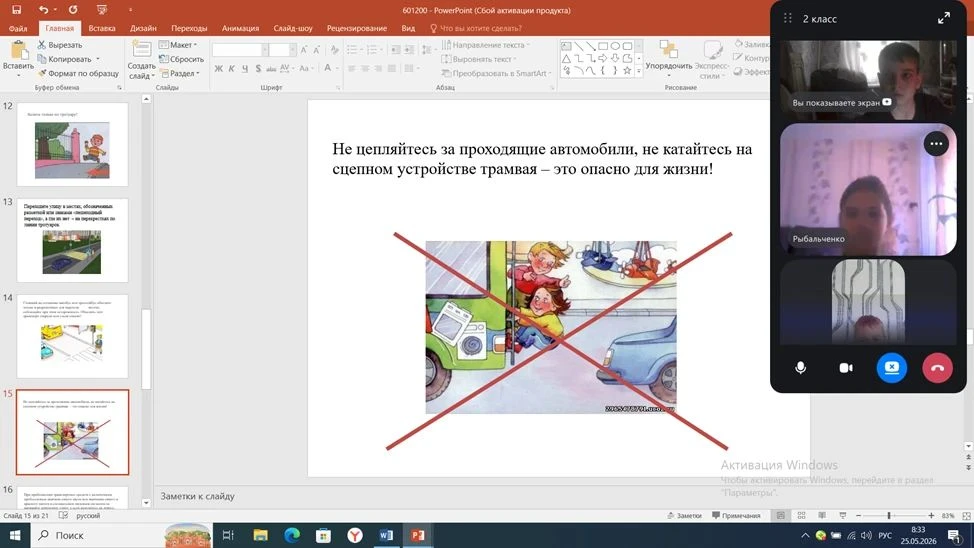974x548 pixels.
Task: Select slide 14 thumbnail
Action: (x=72, y=336)
